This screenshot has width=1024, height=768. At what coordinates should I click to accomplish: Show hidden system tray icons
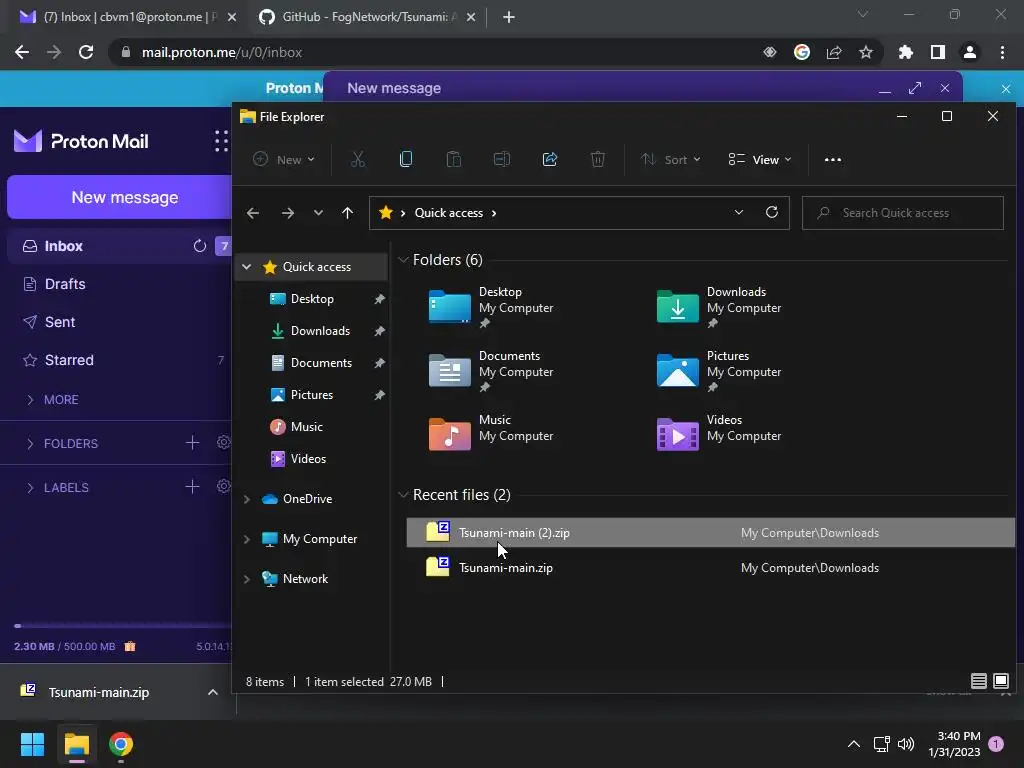pos(854,744)
